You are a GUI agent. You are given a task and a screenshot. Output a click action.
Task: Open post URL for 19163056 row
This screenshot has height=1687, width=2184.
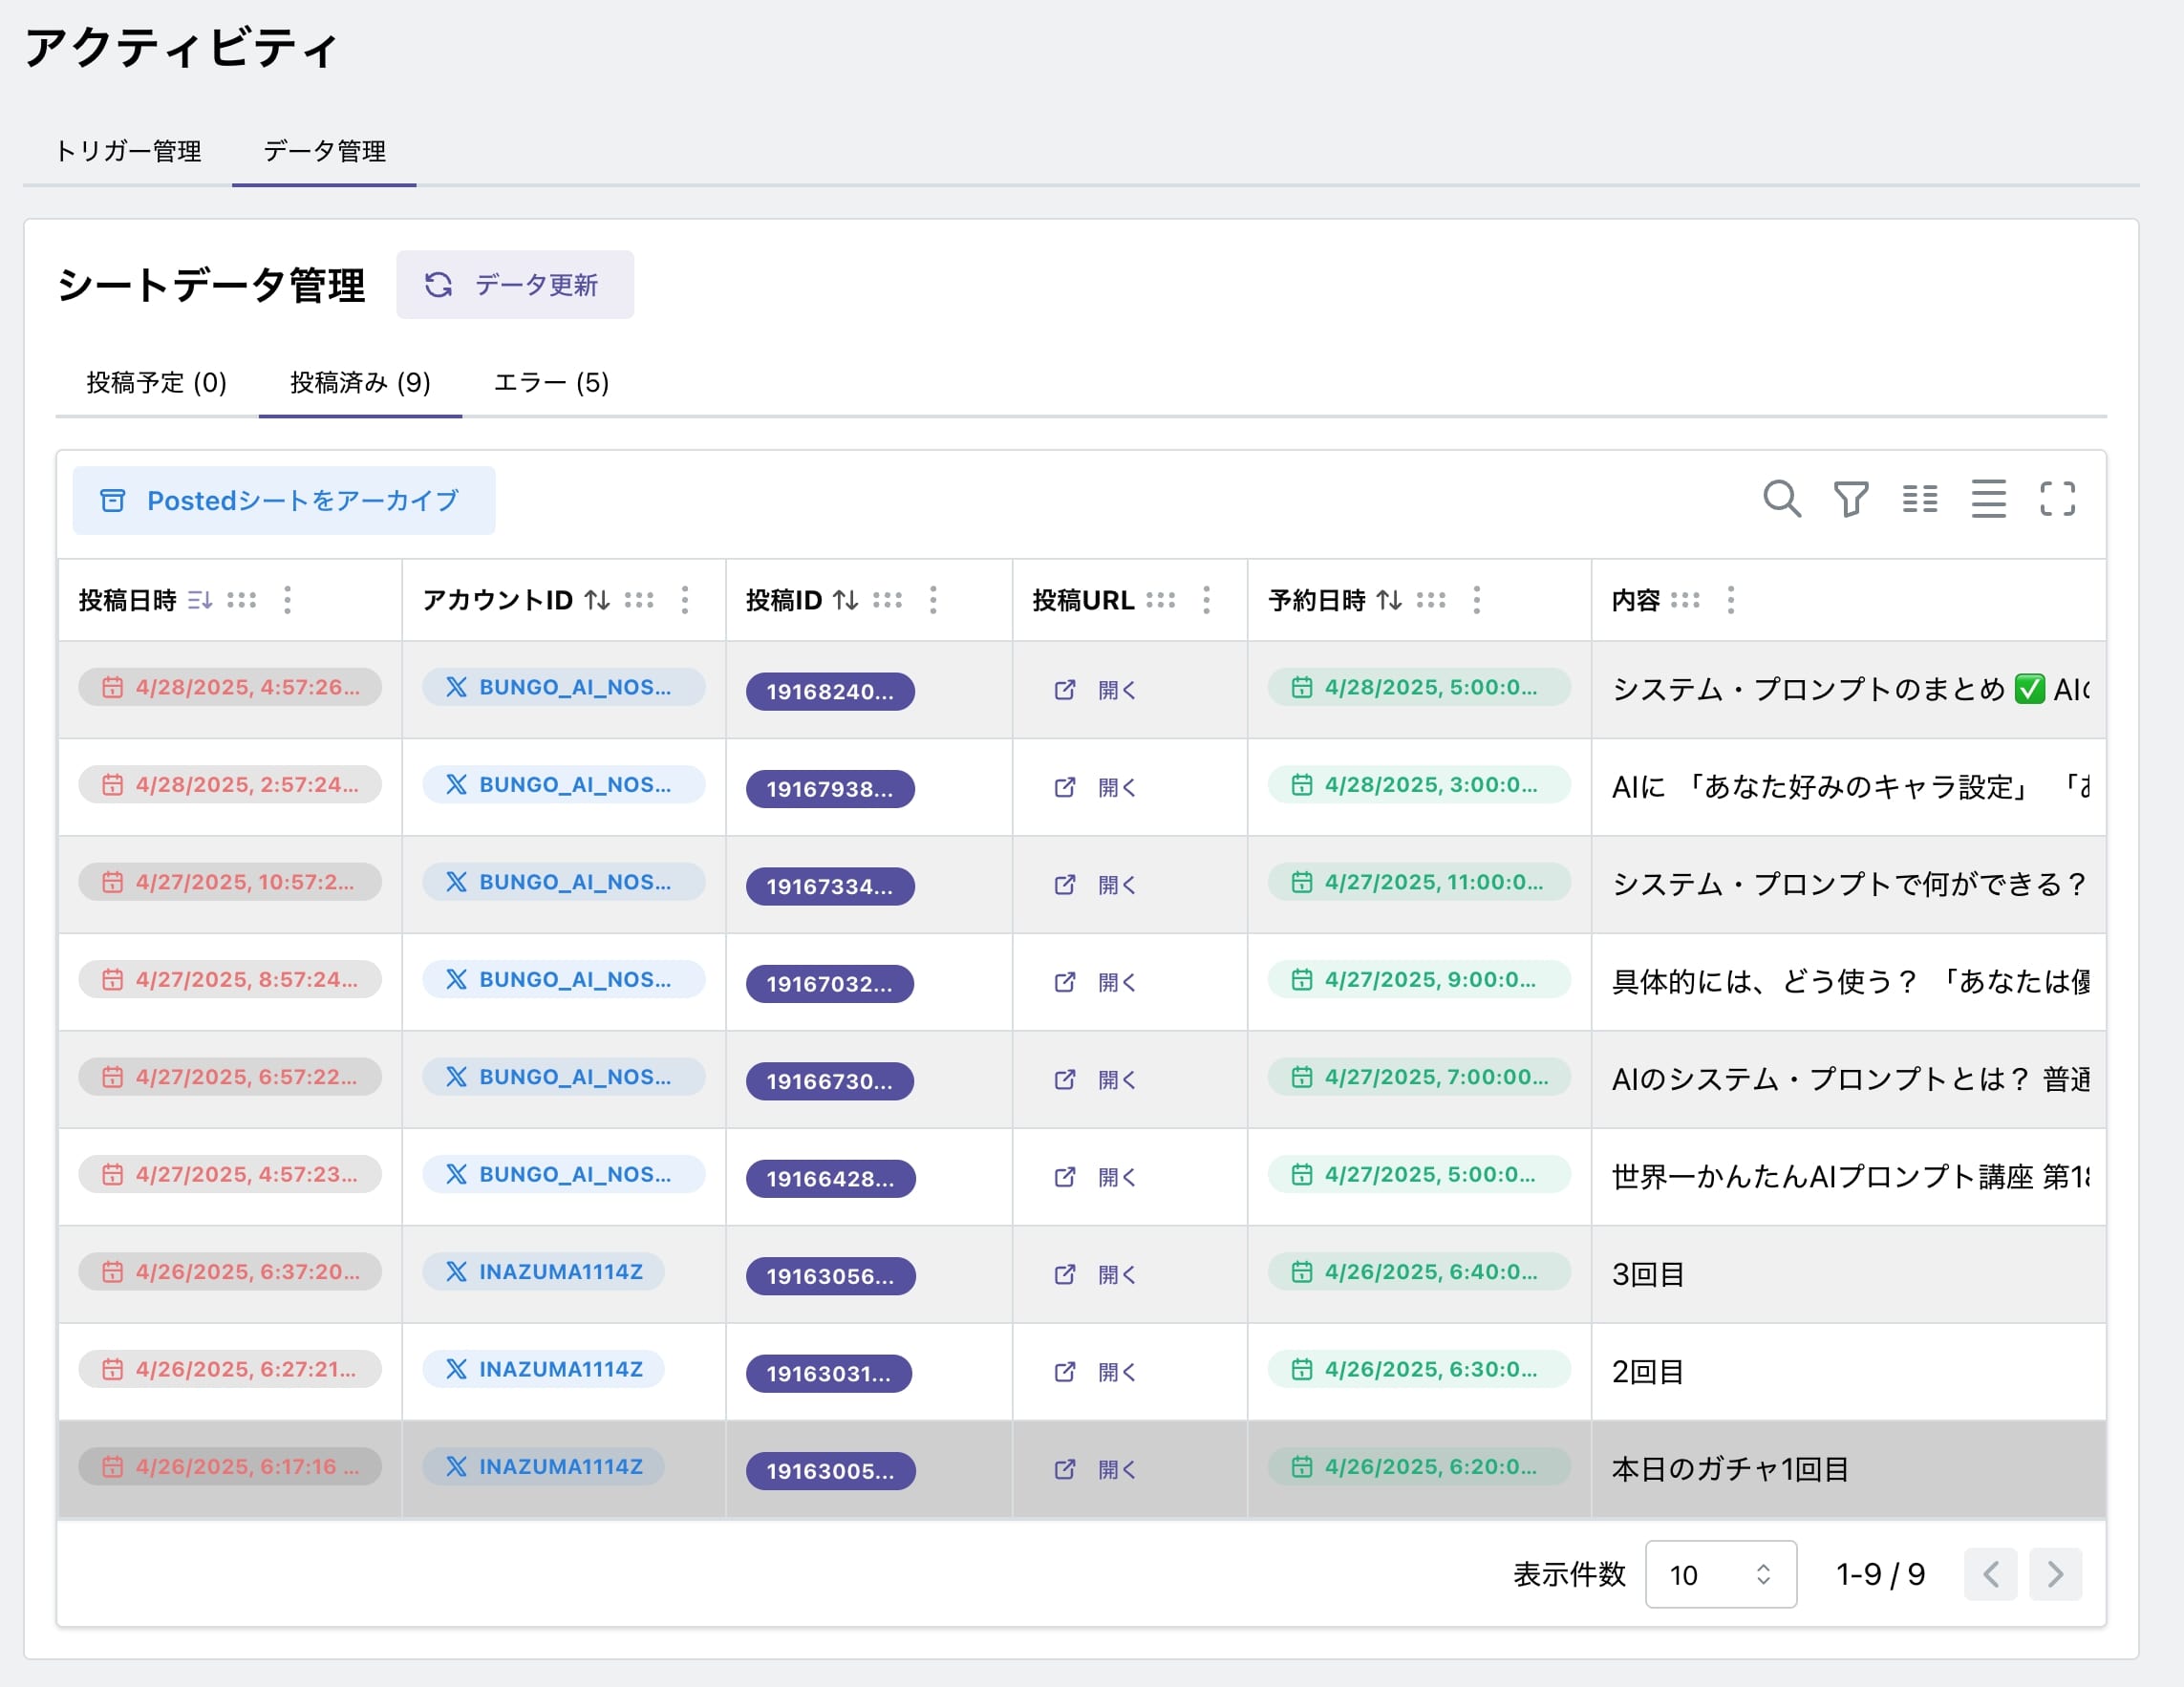click(1095, 1275)
